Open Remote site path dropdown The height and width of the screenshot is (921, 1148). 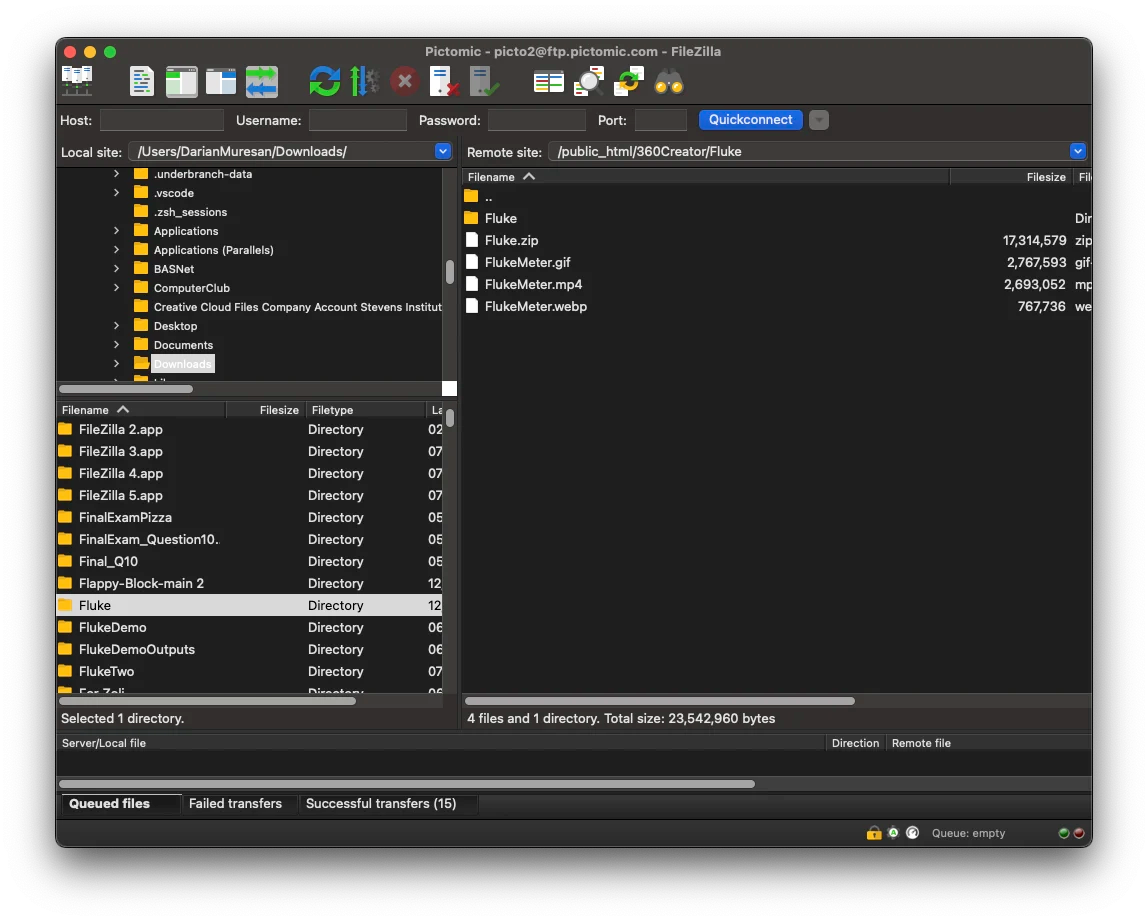[x=1077, y=151]
